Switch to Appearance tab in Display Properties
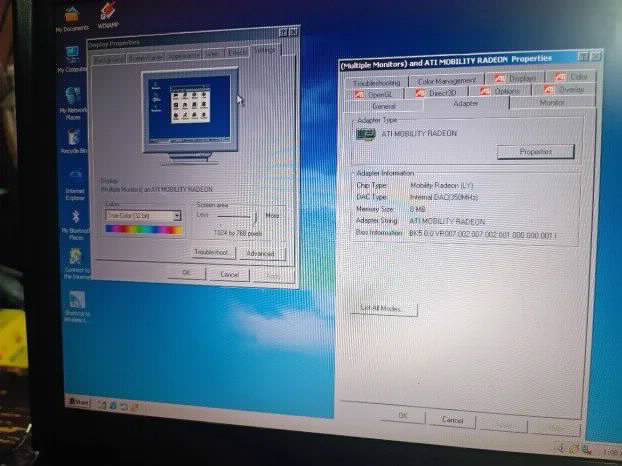 [183, 56]
